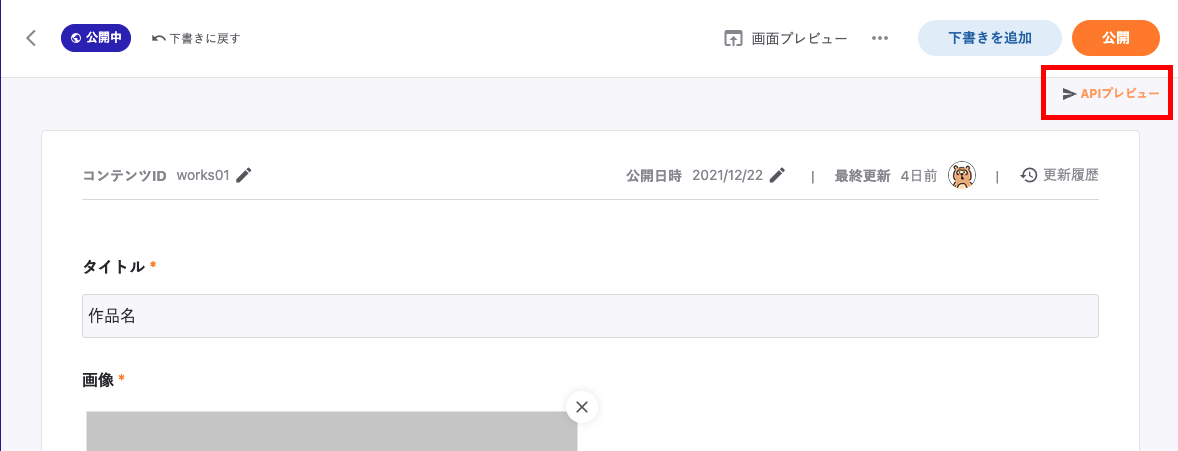Click the 公開中 status badge
1178x451 pixels.
tap(96, 38)
